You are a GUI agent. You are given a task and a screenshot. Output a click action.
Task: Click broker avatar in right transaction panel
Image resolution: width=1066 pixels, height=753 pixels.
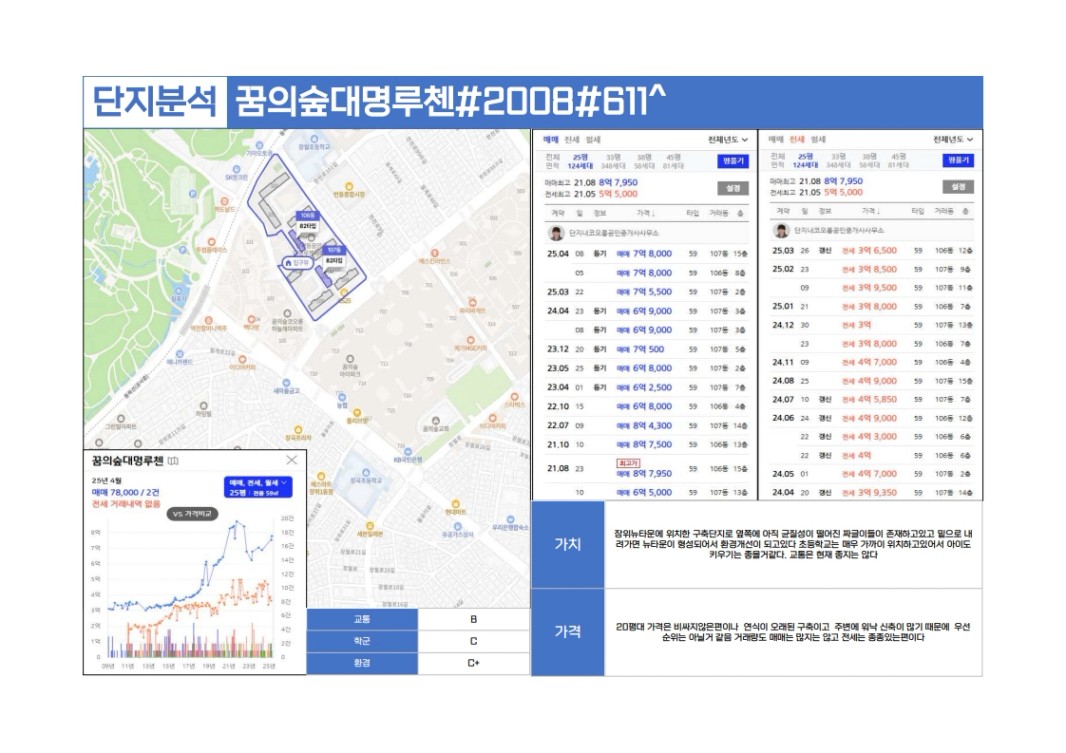(x=782, y=230)
